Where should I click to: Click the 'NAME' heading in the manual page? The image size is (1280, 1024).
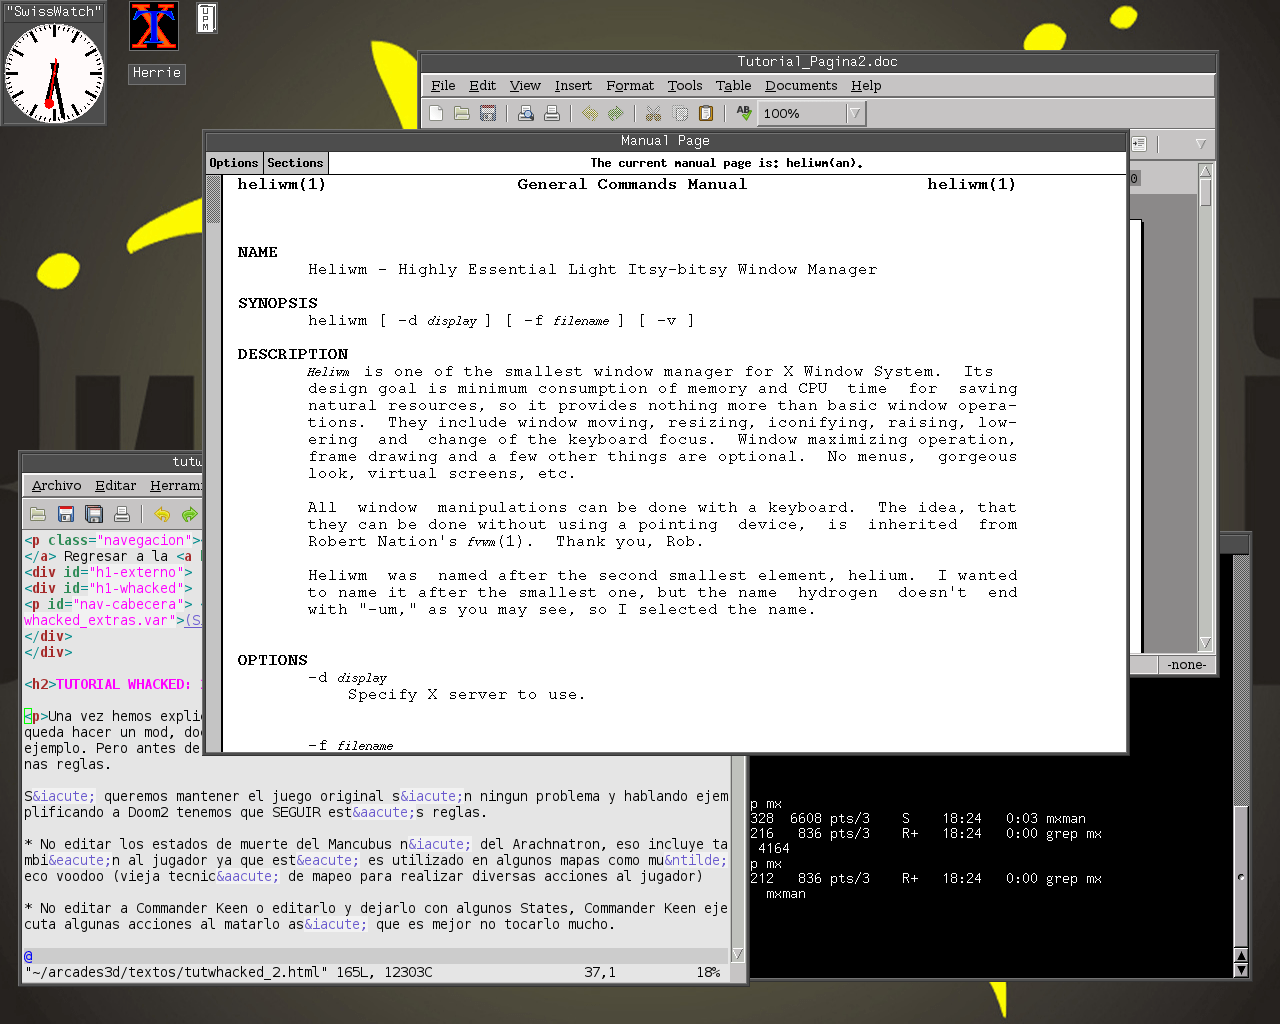pyautogui.click(x=257, y=252)
